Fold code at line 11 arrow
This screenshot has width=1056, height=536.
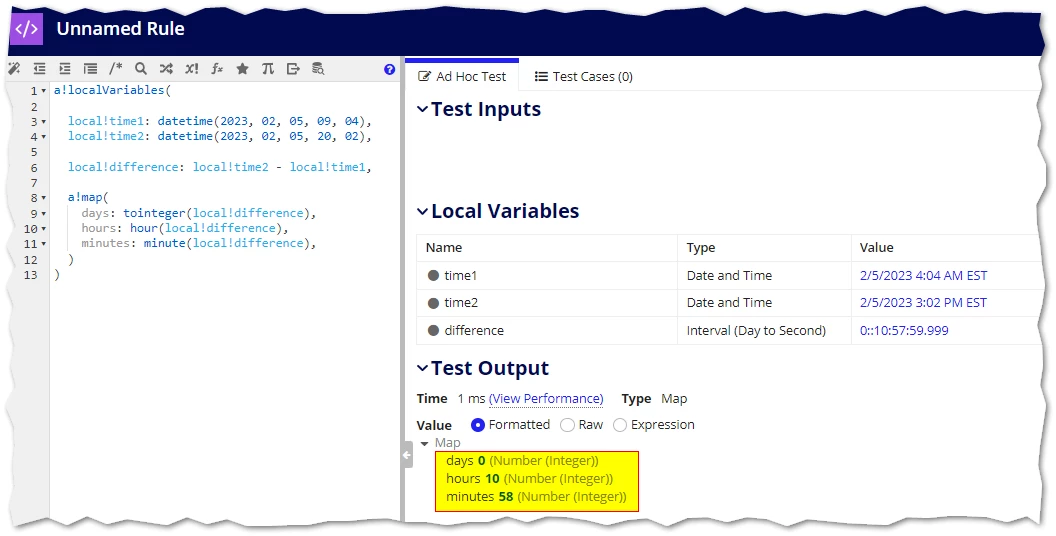(x=44, y=244)
